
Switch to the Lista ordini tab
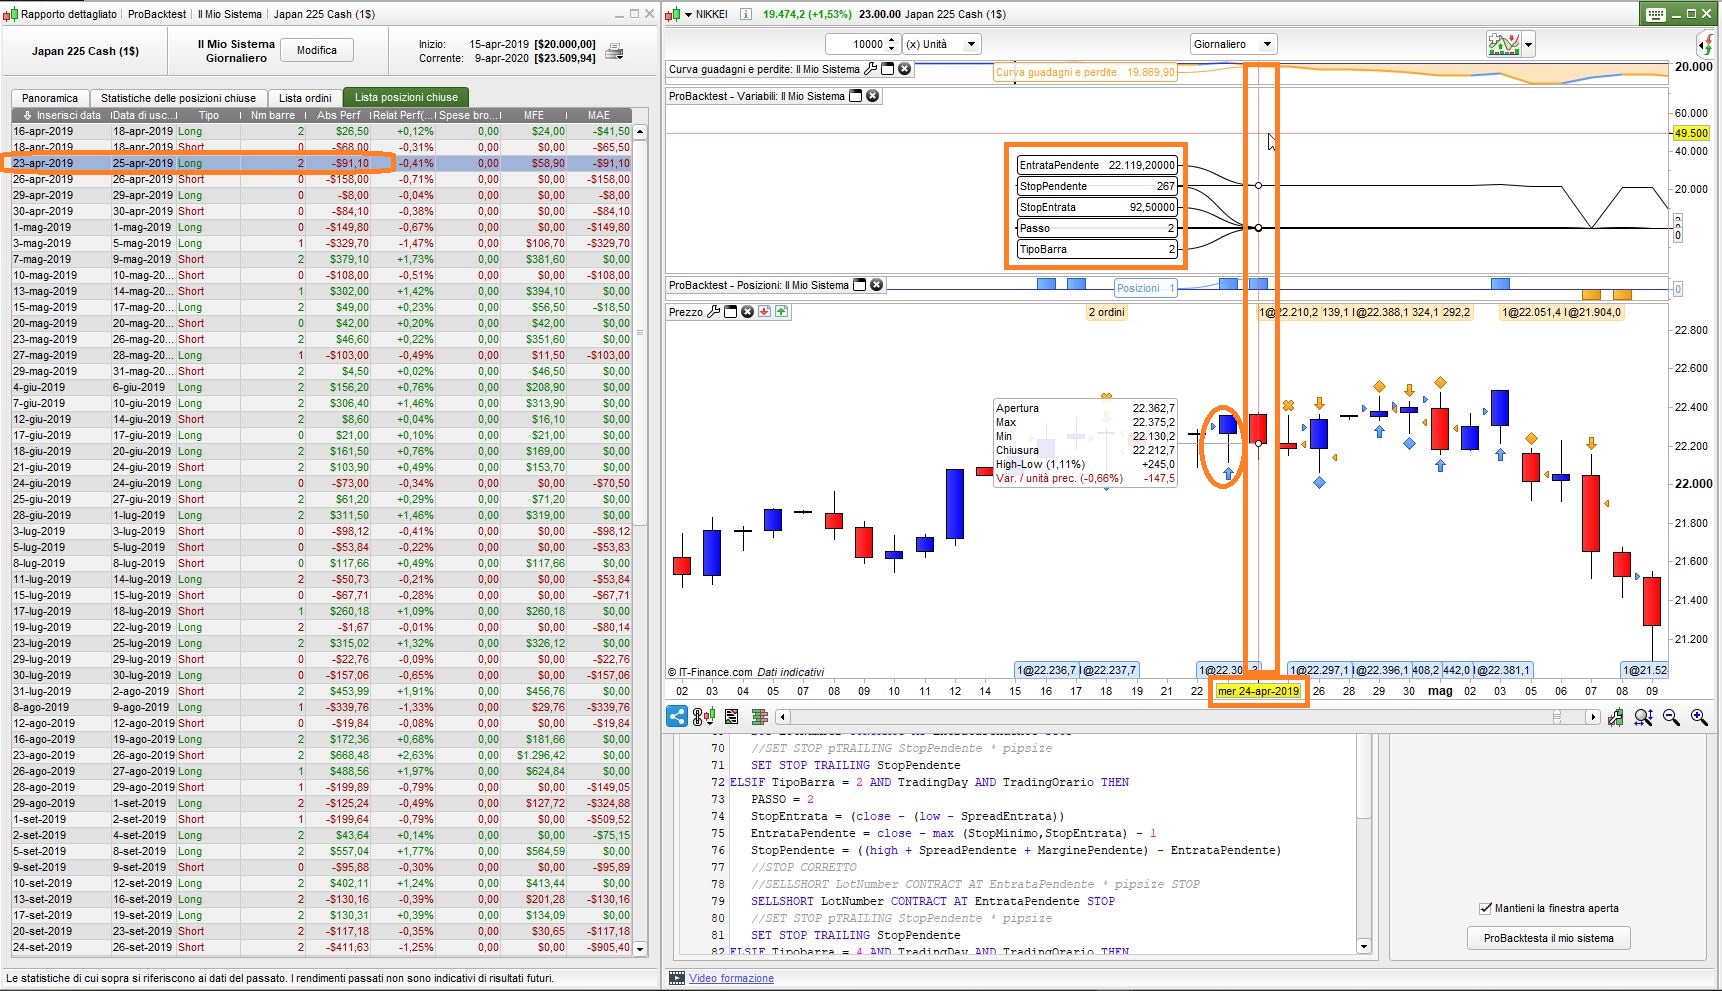(305, 98)
